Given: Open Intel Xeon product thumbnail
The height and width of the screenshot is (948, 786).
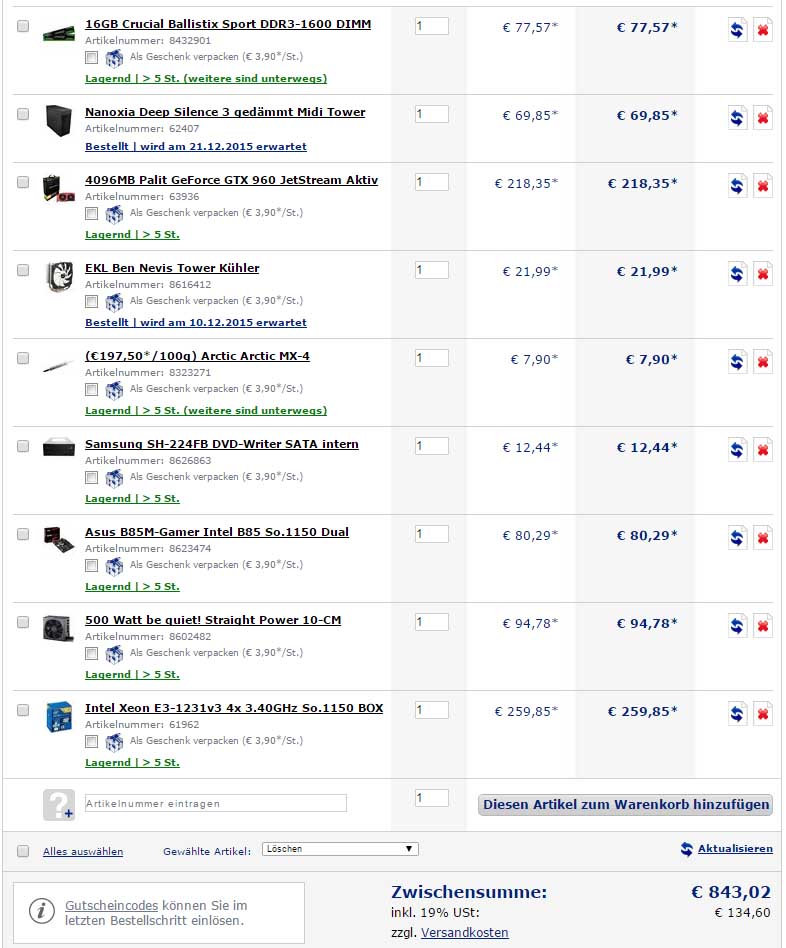Looking at the screenshot, I should click(59, 716).
